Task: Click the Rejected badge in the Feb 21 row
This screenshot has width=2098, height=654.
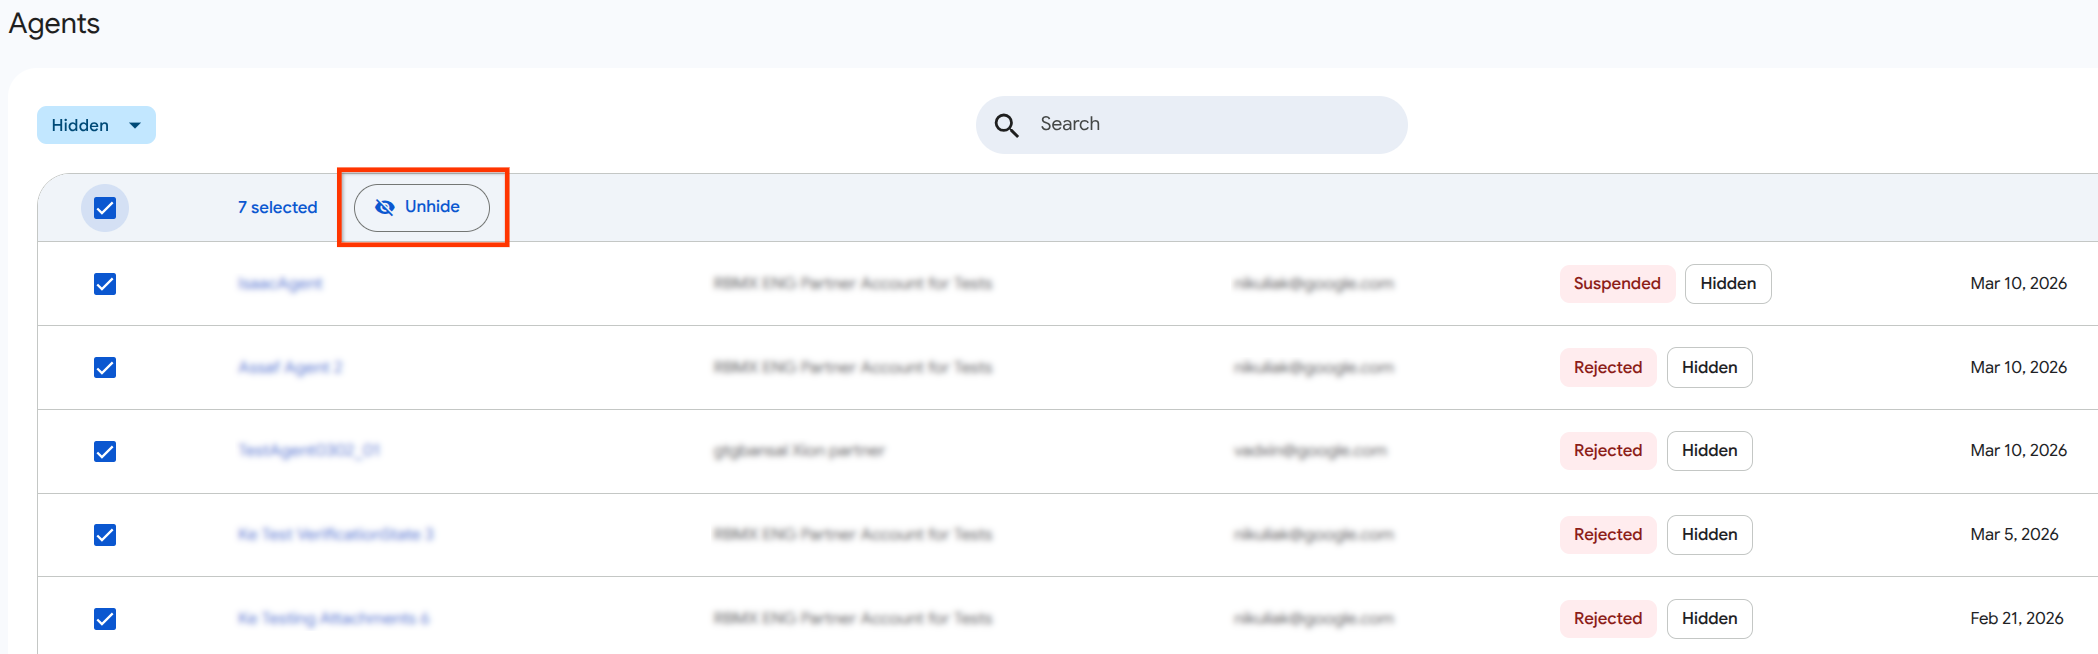Action: [x=1607, y=619]
